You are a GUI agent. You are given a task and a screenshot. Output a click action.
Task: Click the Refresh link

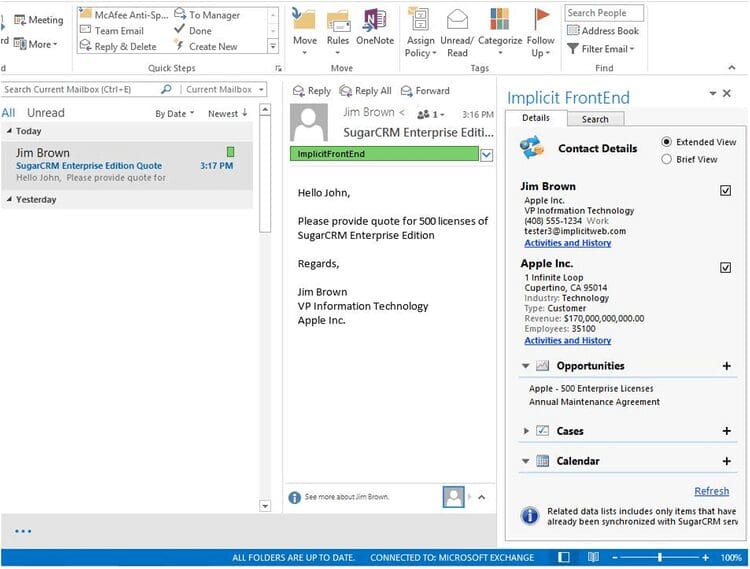[712, 491]
